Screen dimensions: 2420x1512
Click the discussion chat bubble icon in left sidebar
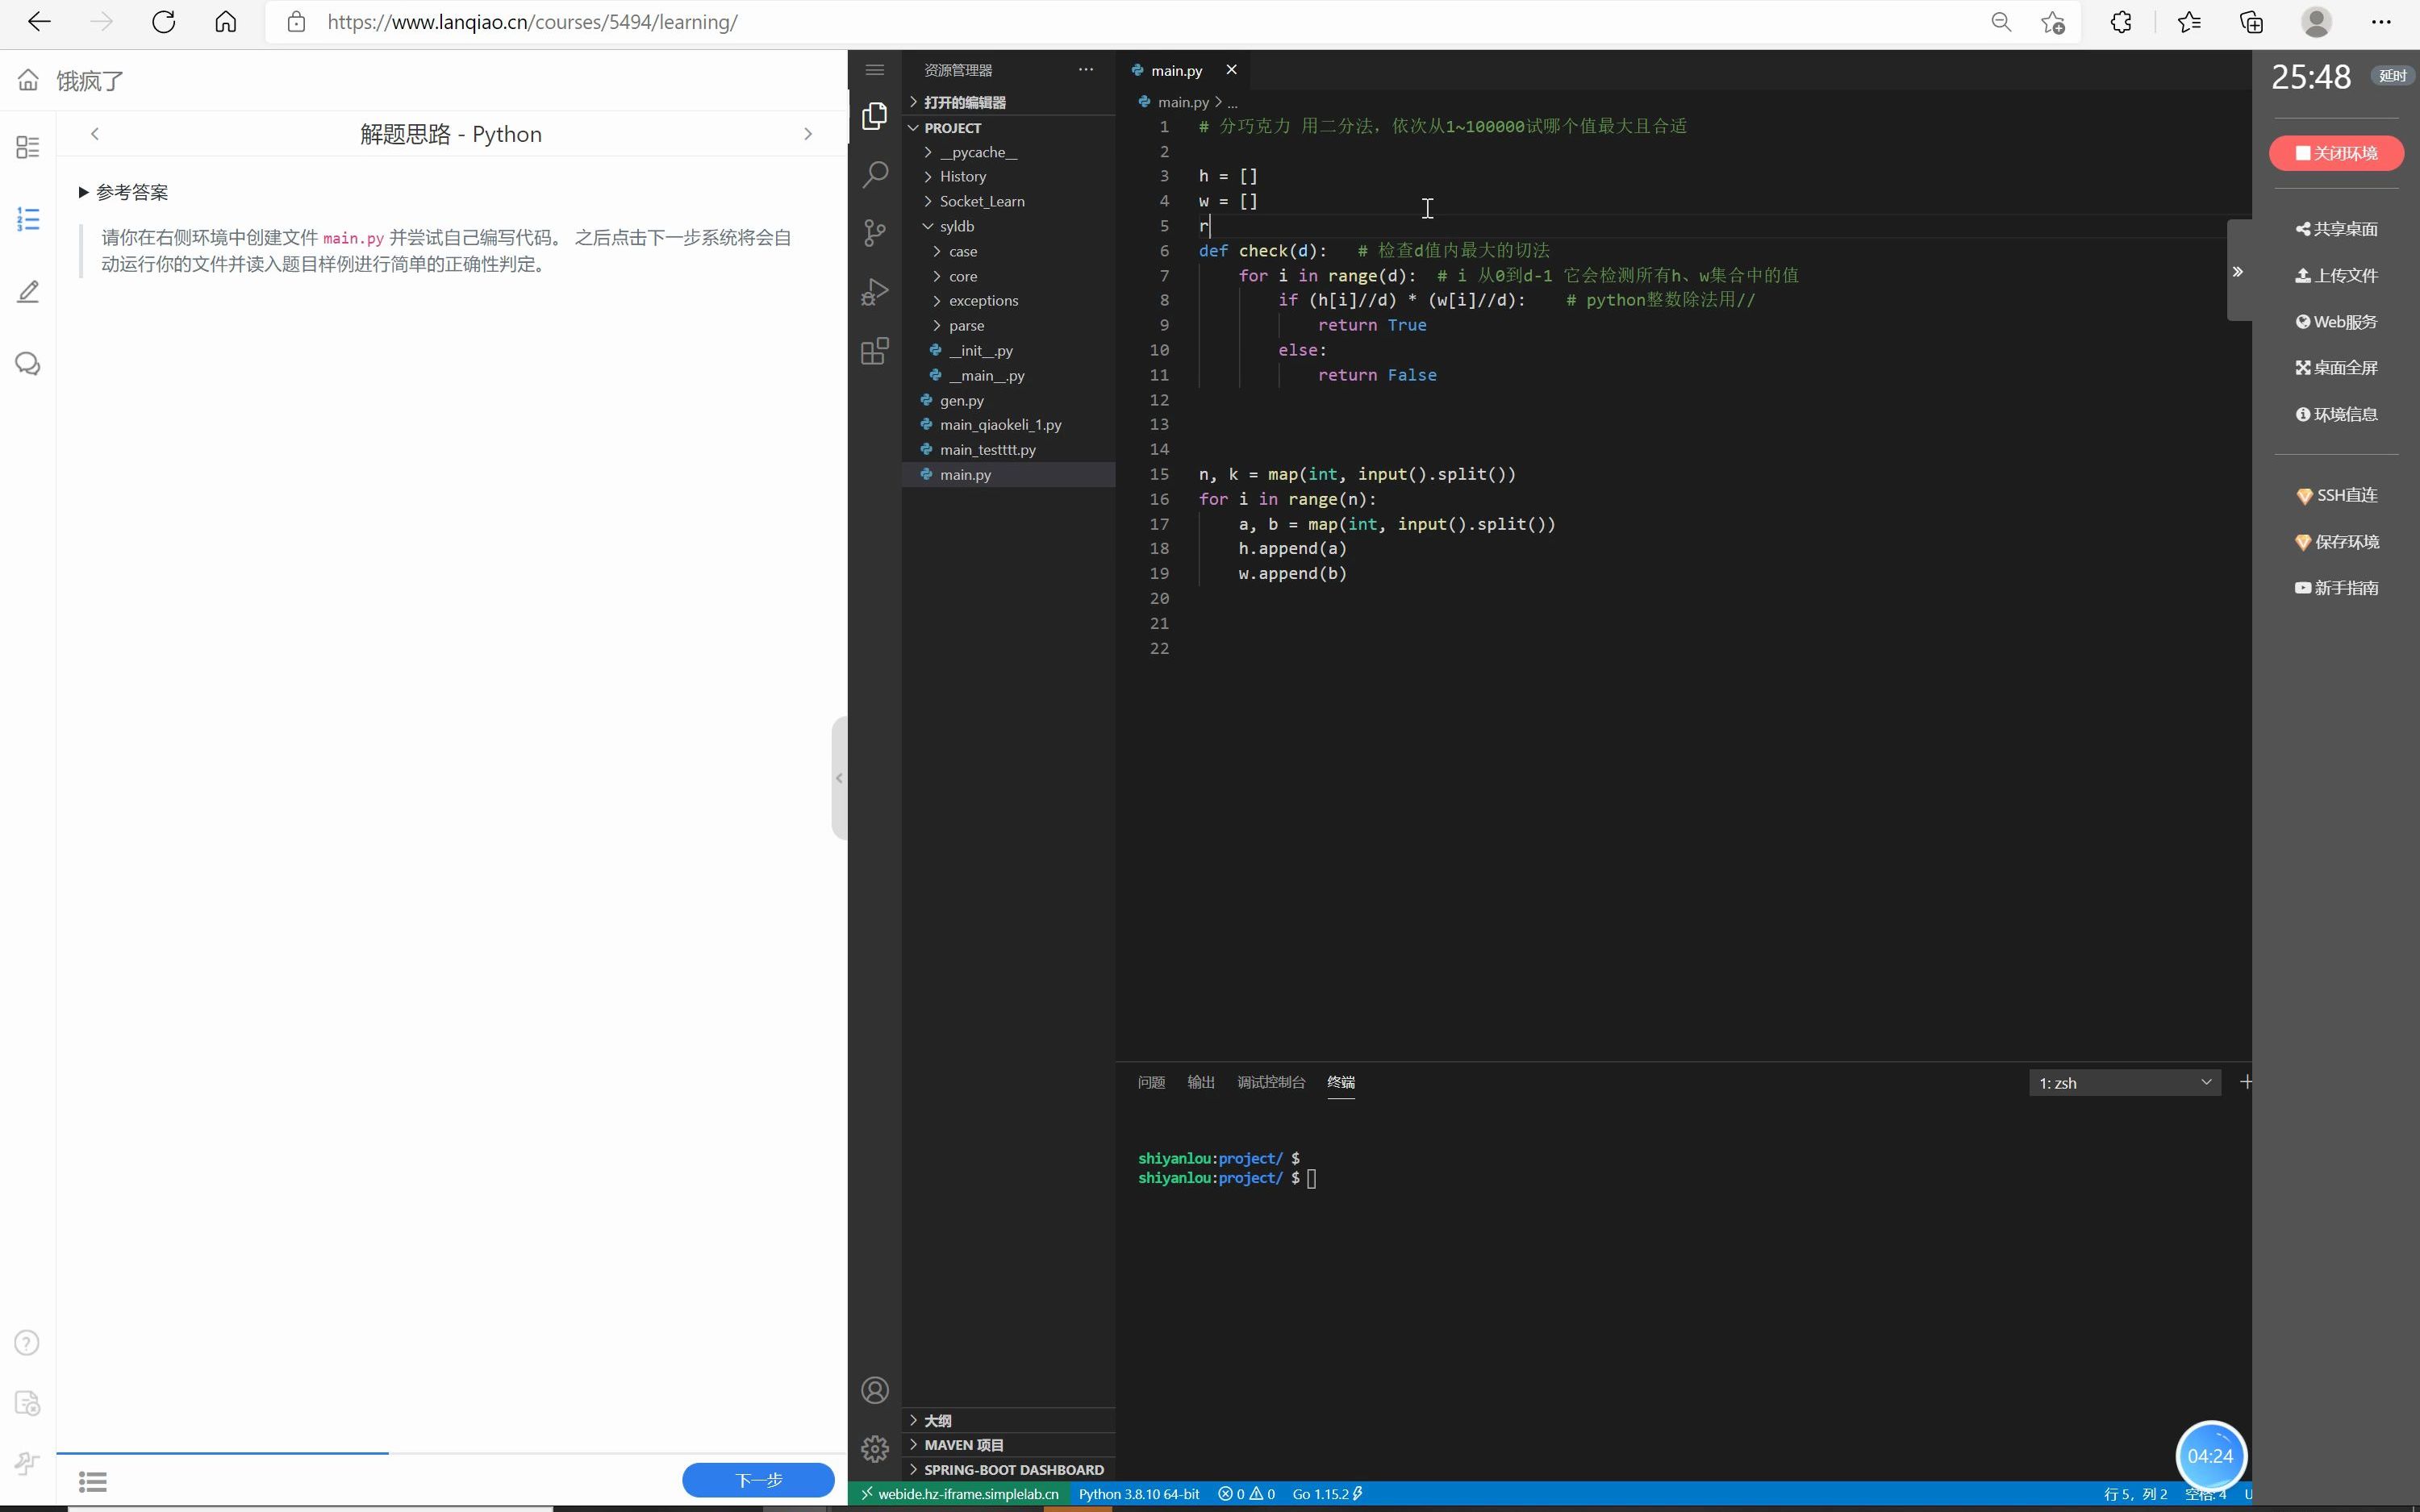pyautogui.click(x=28, y=364)
